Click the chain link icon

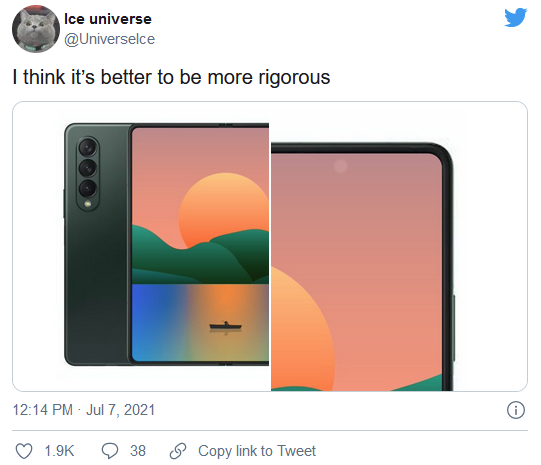click(x=178, y=451)
